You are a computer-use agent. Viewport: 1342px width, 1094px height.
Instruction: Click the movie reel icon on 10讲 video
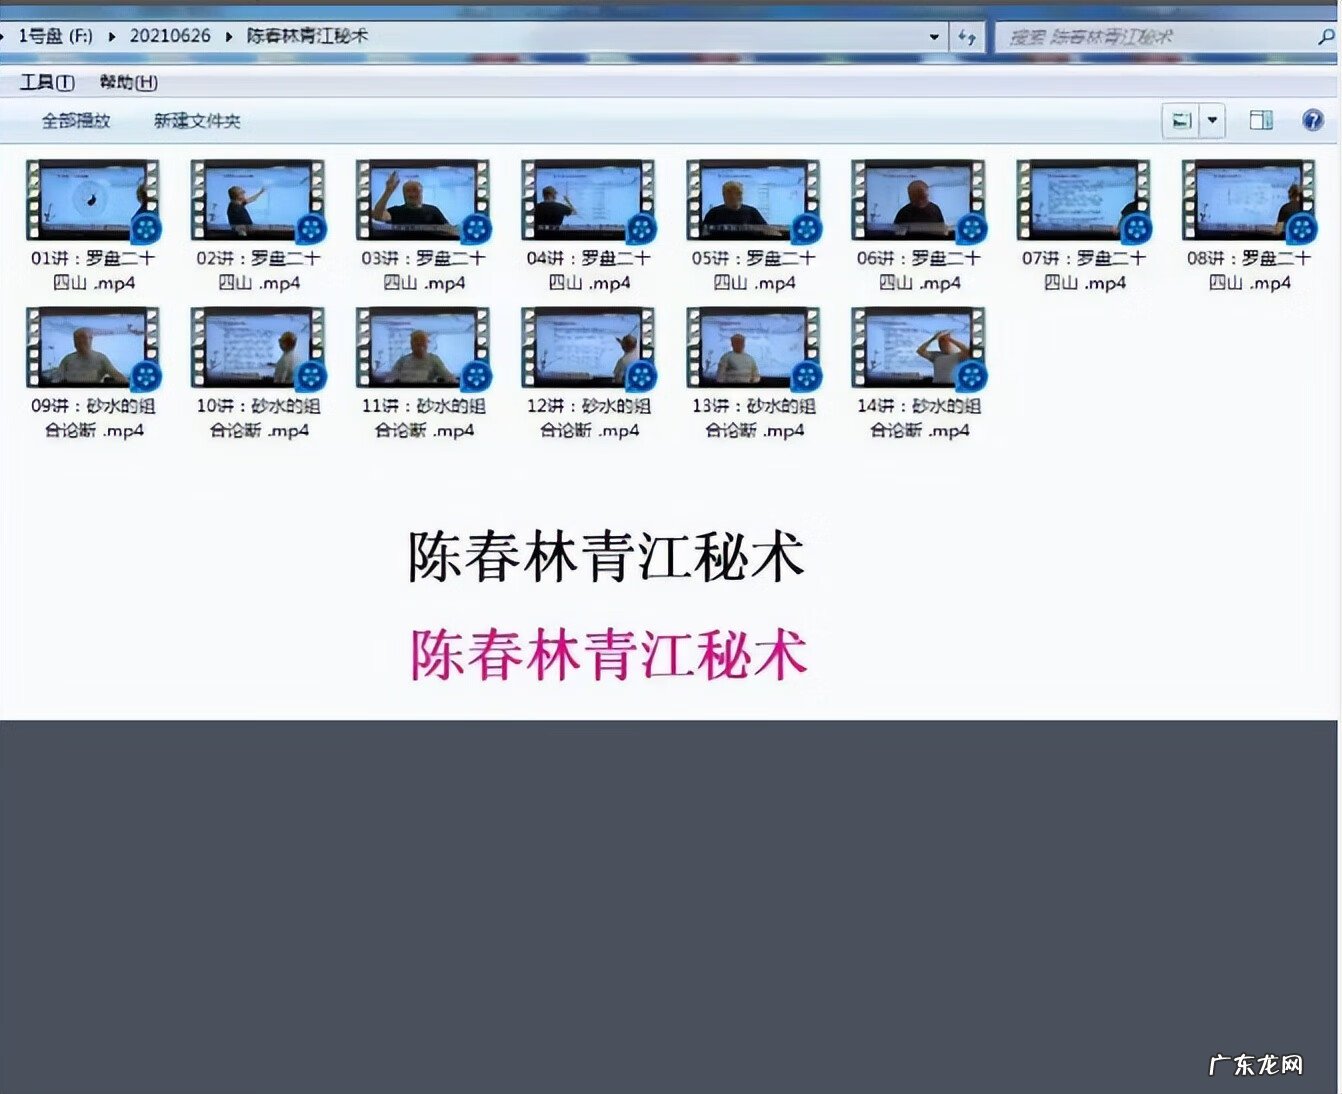[x=310, y=378]
